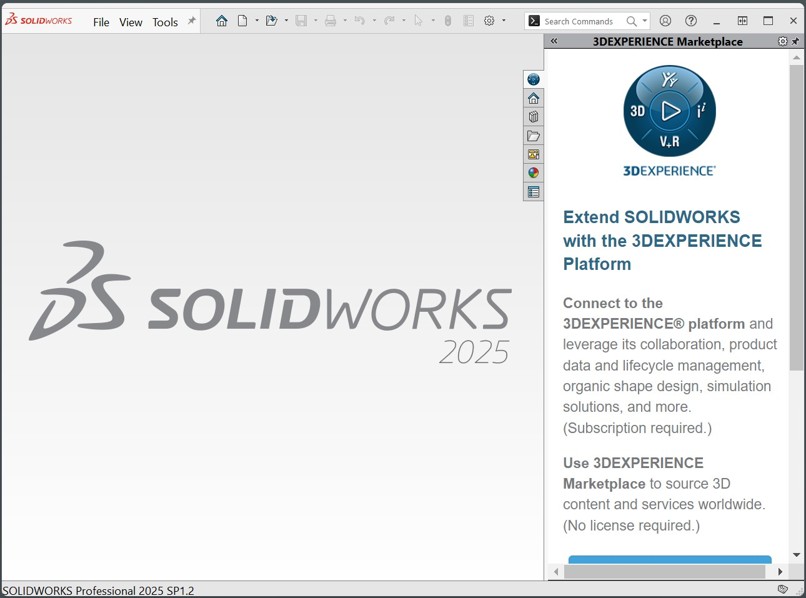Image resolution: width=806 pixels, height=598 pixels.
Task: Click the magnifier search icon
Action: point(631,21)
